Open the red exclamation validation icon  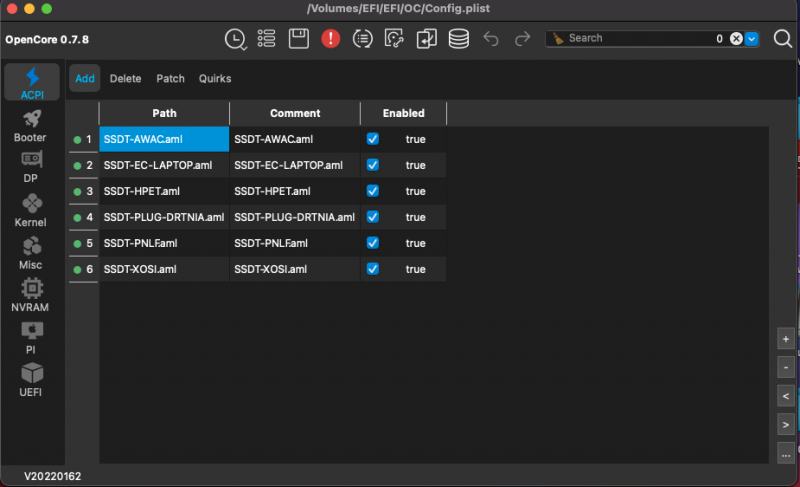click(x=331, y=39)
